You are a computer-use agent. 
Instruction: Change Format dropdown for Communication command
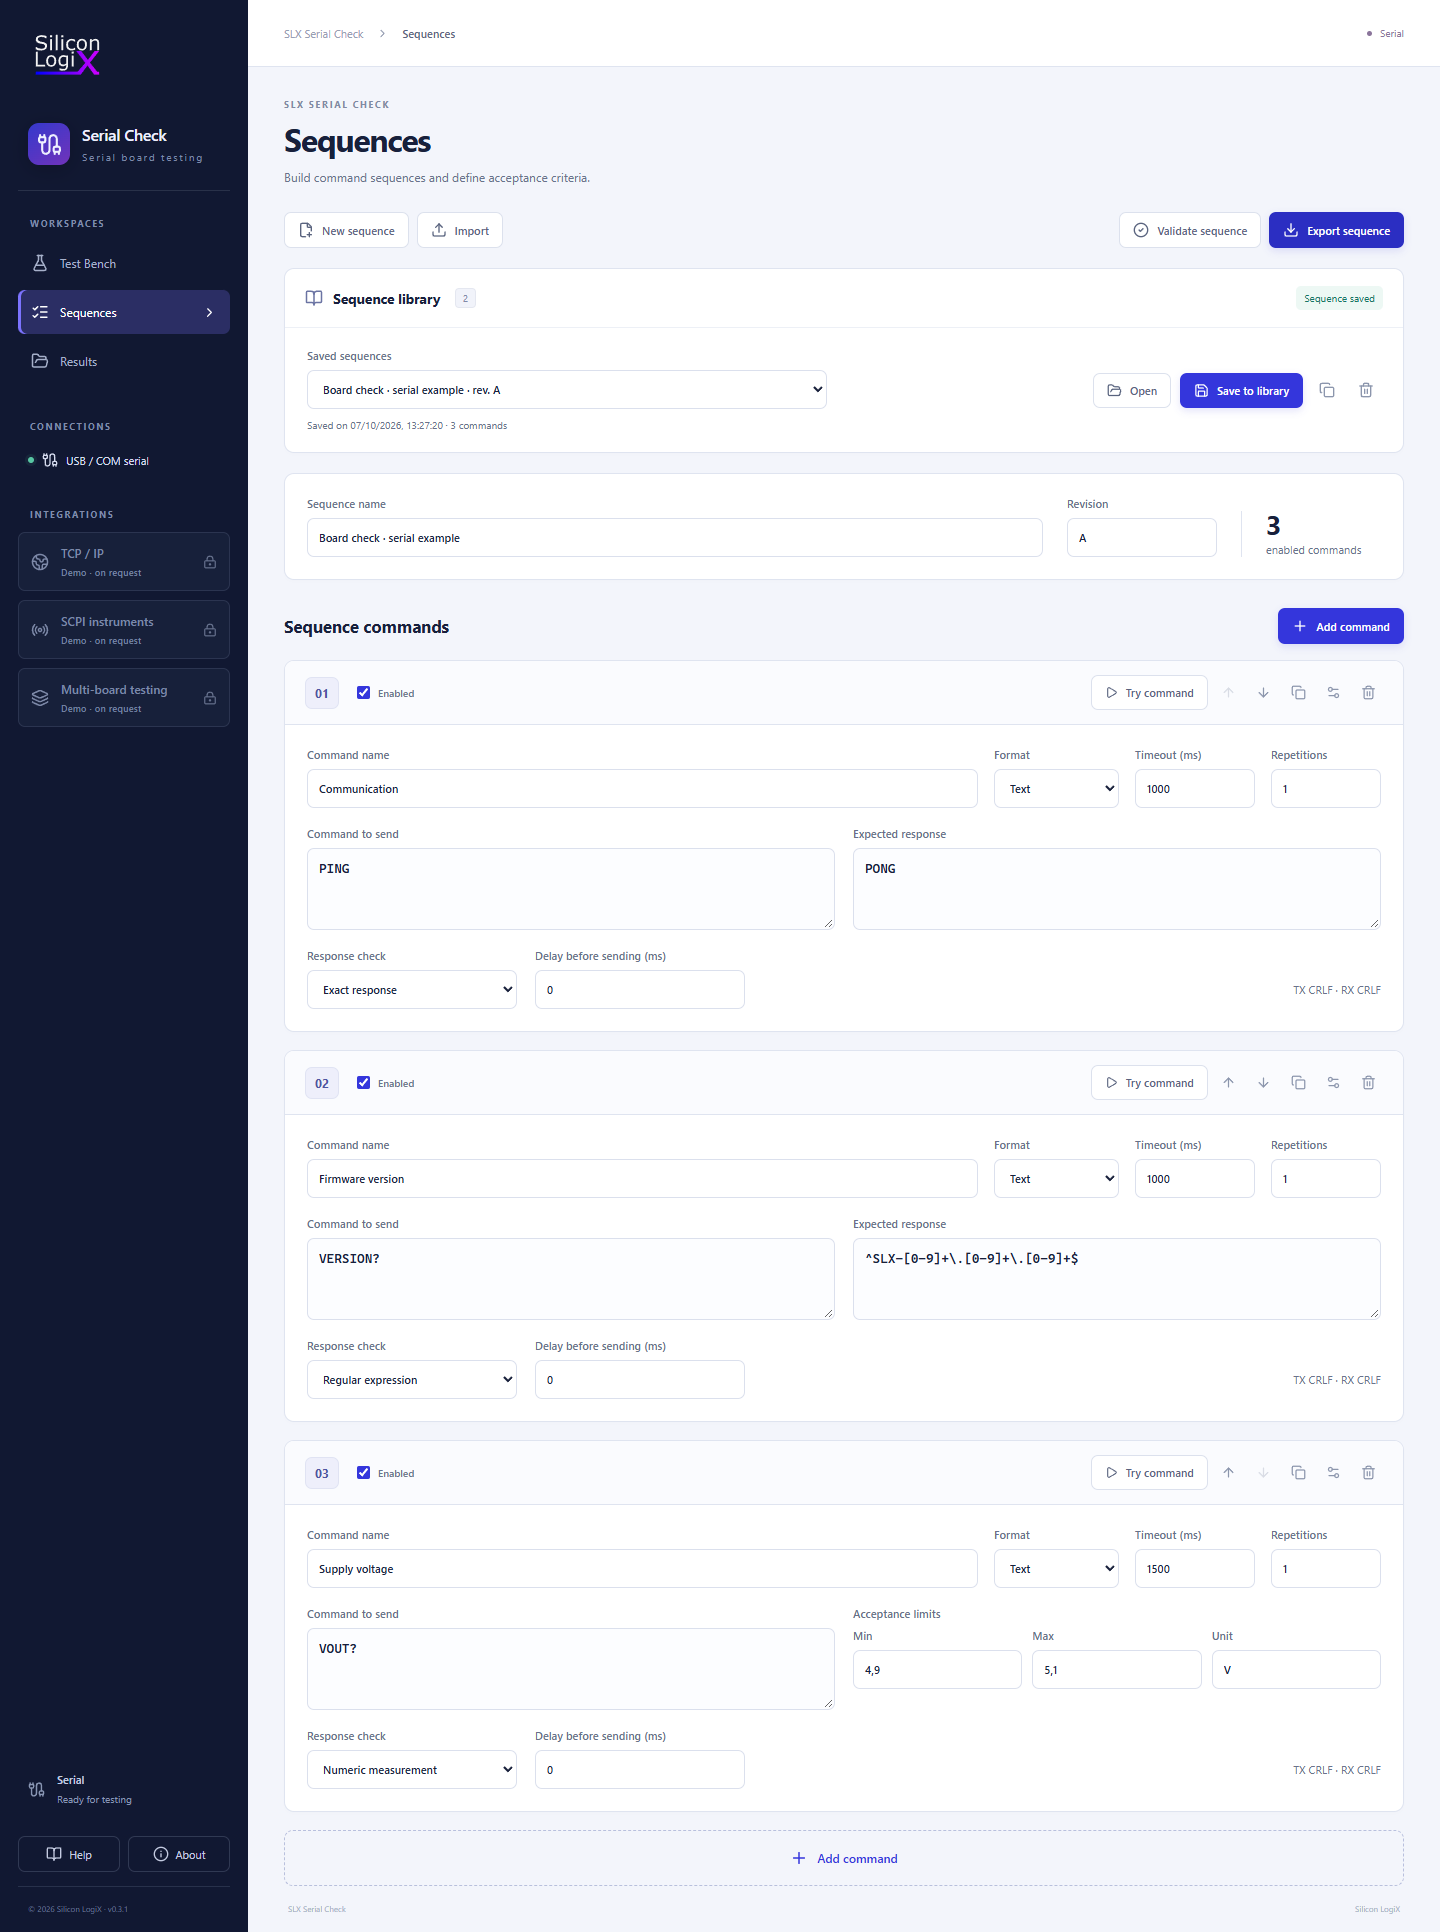click(x=1056, y=789)
